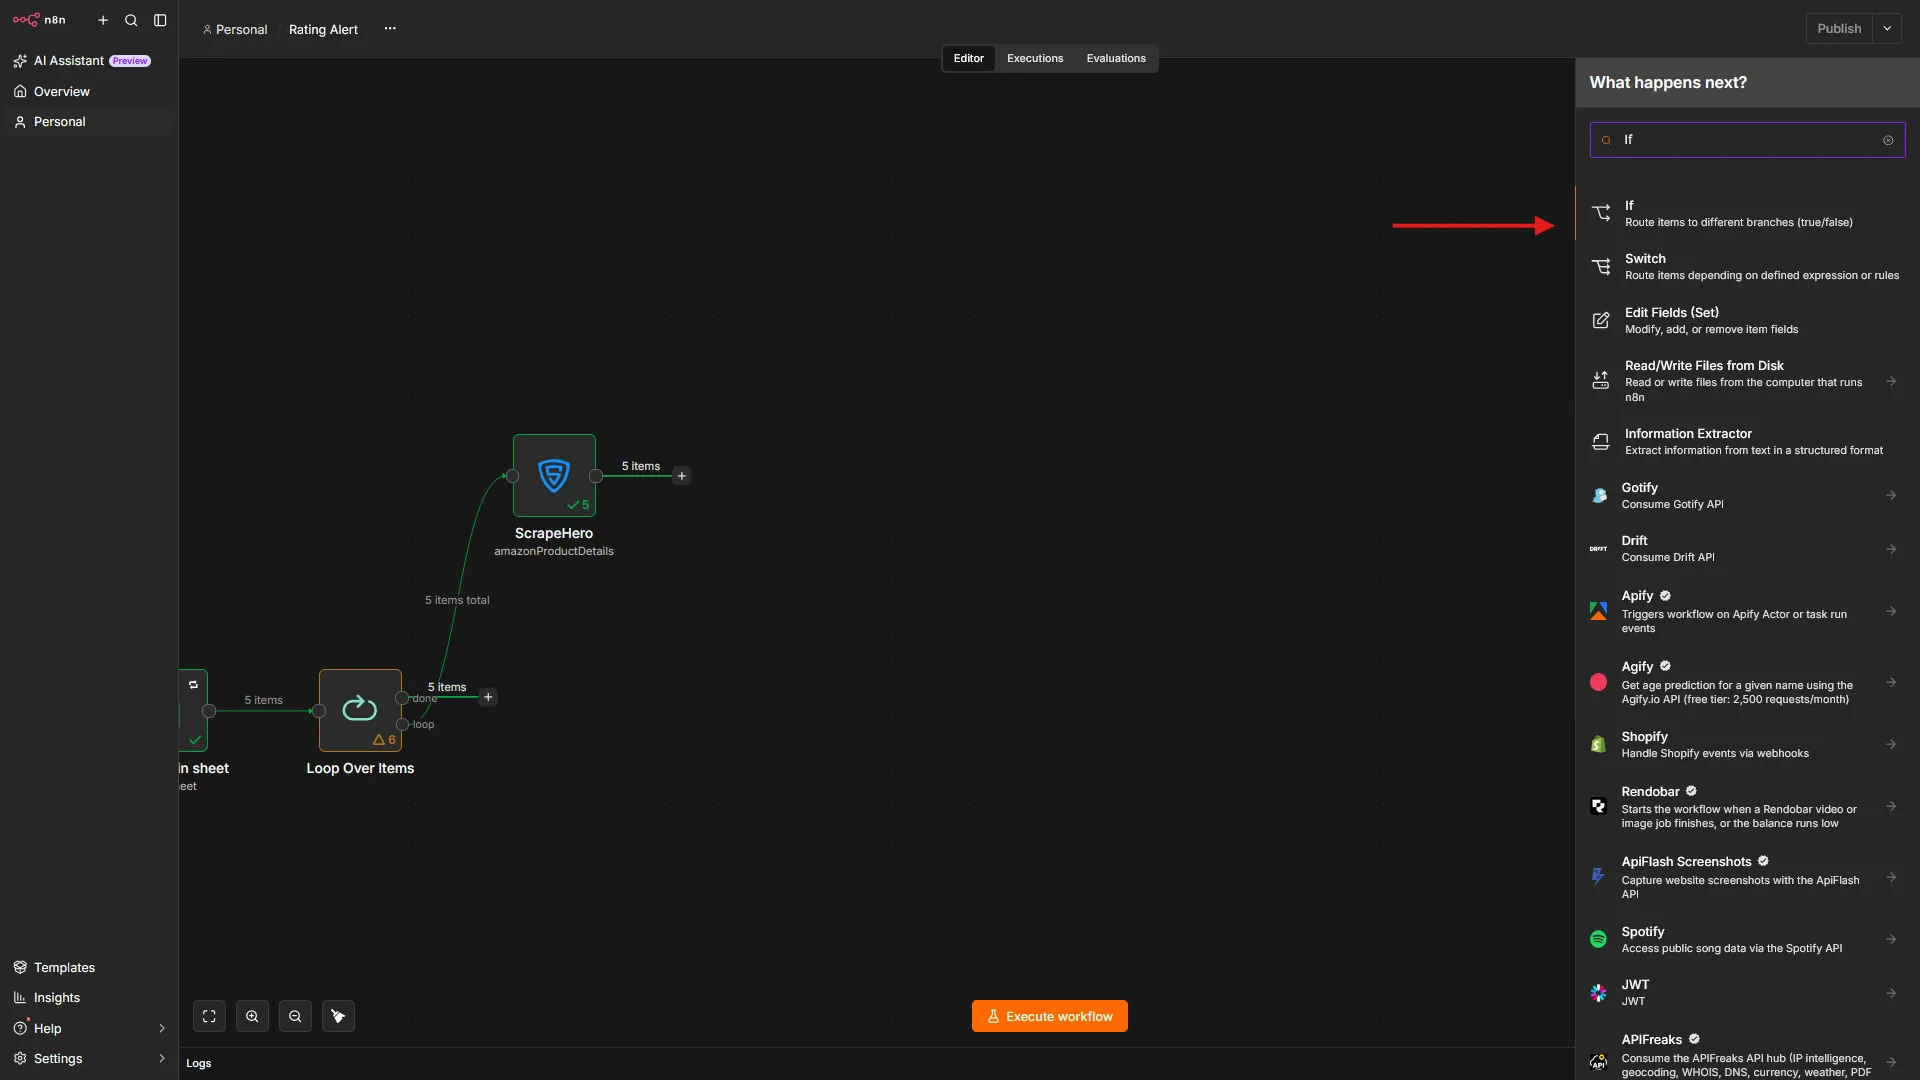Click the Personal breadcrumb link
Screen dimensions: 1920x1080
pyautogui.click(x=235, y=29)
